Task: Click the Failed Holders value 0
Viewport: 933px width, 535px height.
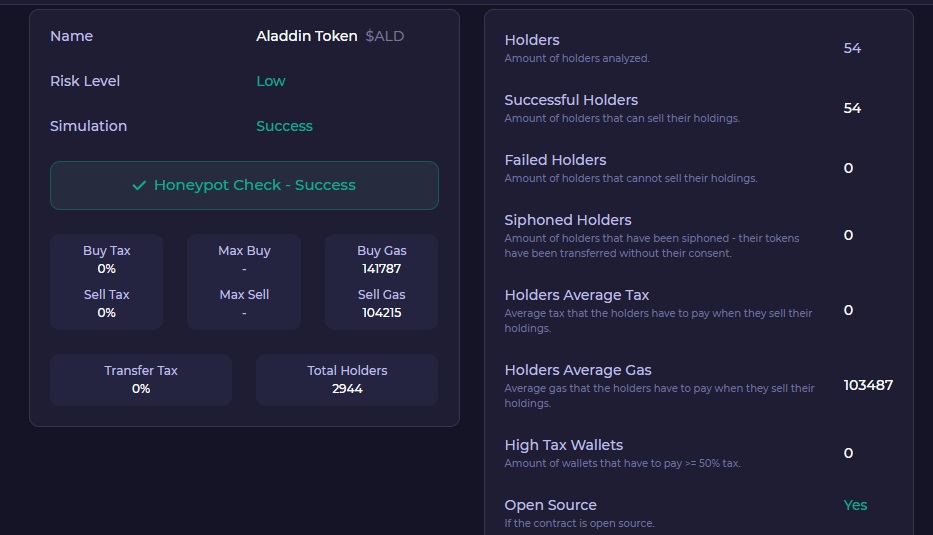Action: pos(849,168)
